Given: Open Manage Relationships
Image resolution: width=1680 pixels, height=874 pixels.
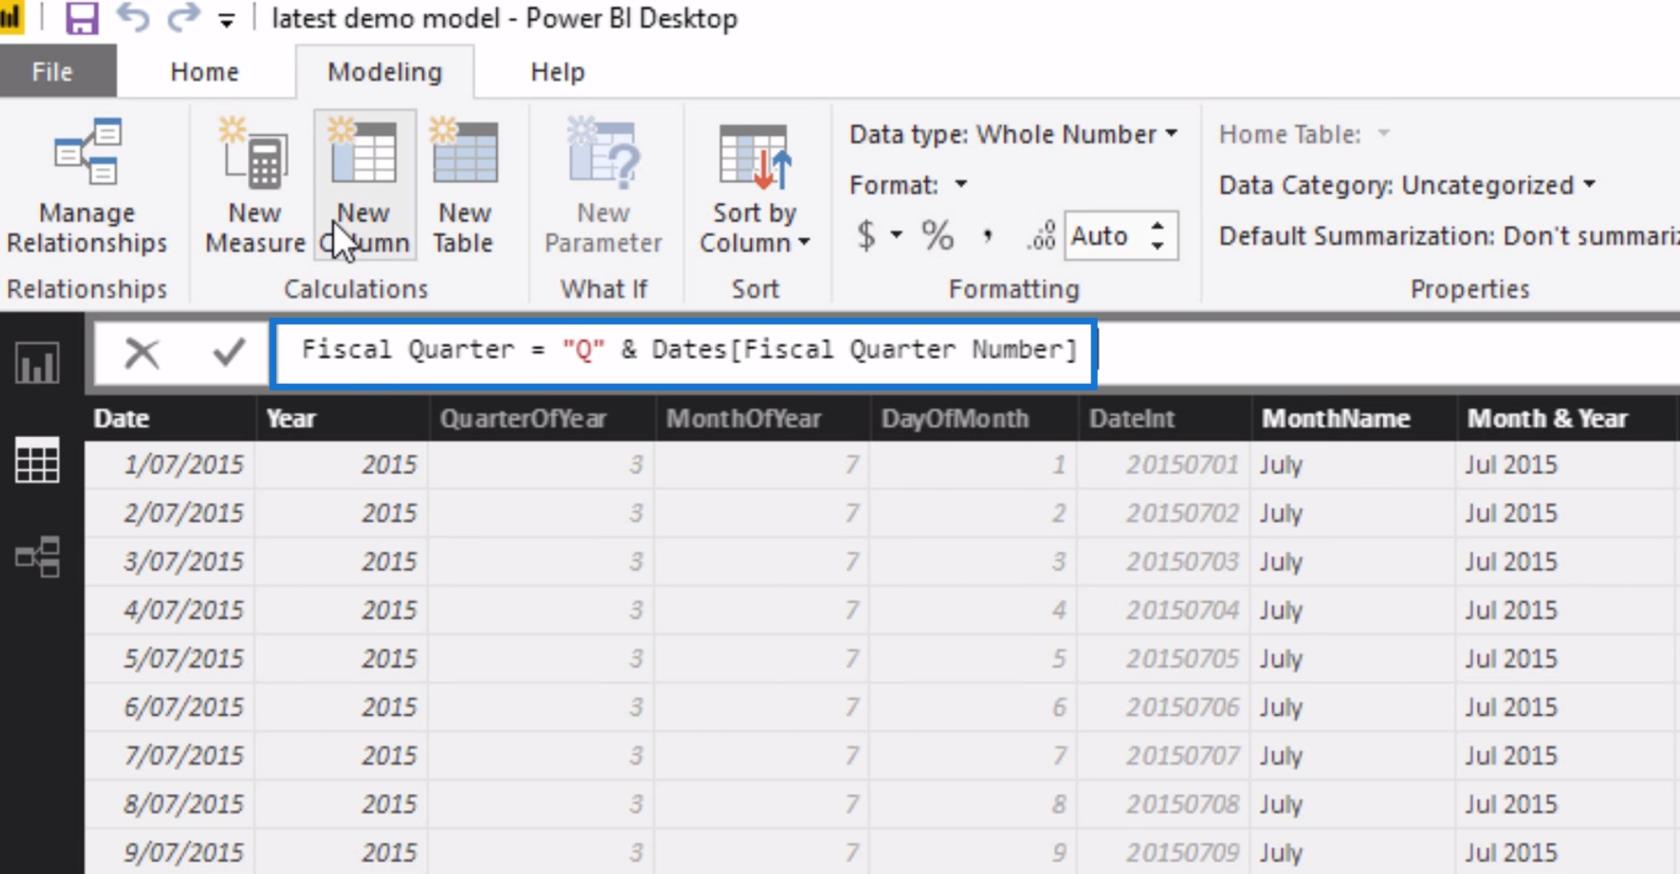Looking at the screenshot, I should click(x=87, y=186).
